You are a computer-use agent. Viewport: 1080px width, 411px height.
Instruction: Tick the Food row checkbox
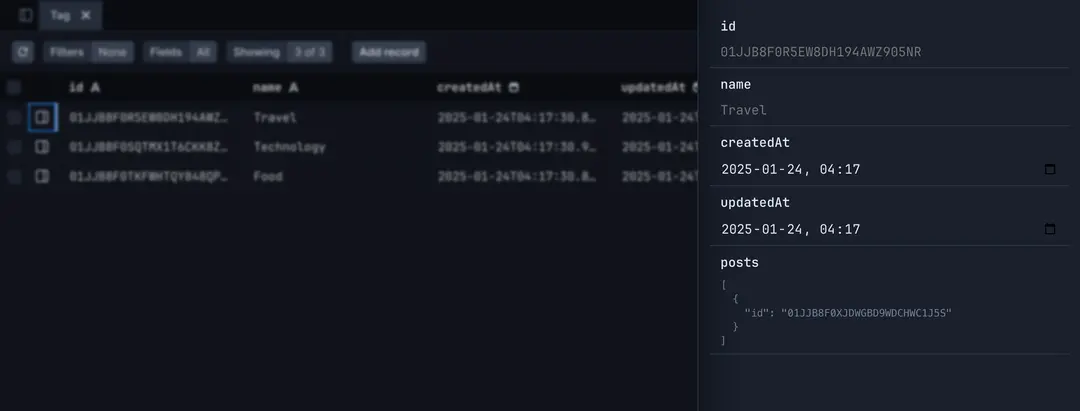pos(14,176)
